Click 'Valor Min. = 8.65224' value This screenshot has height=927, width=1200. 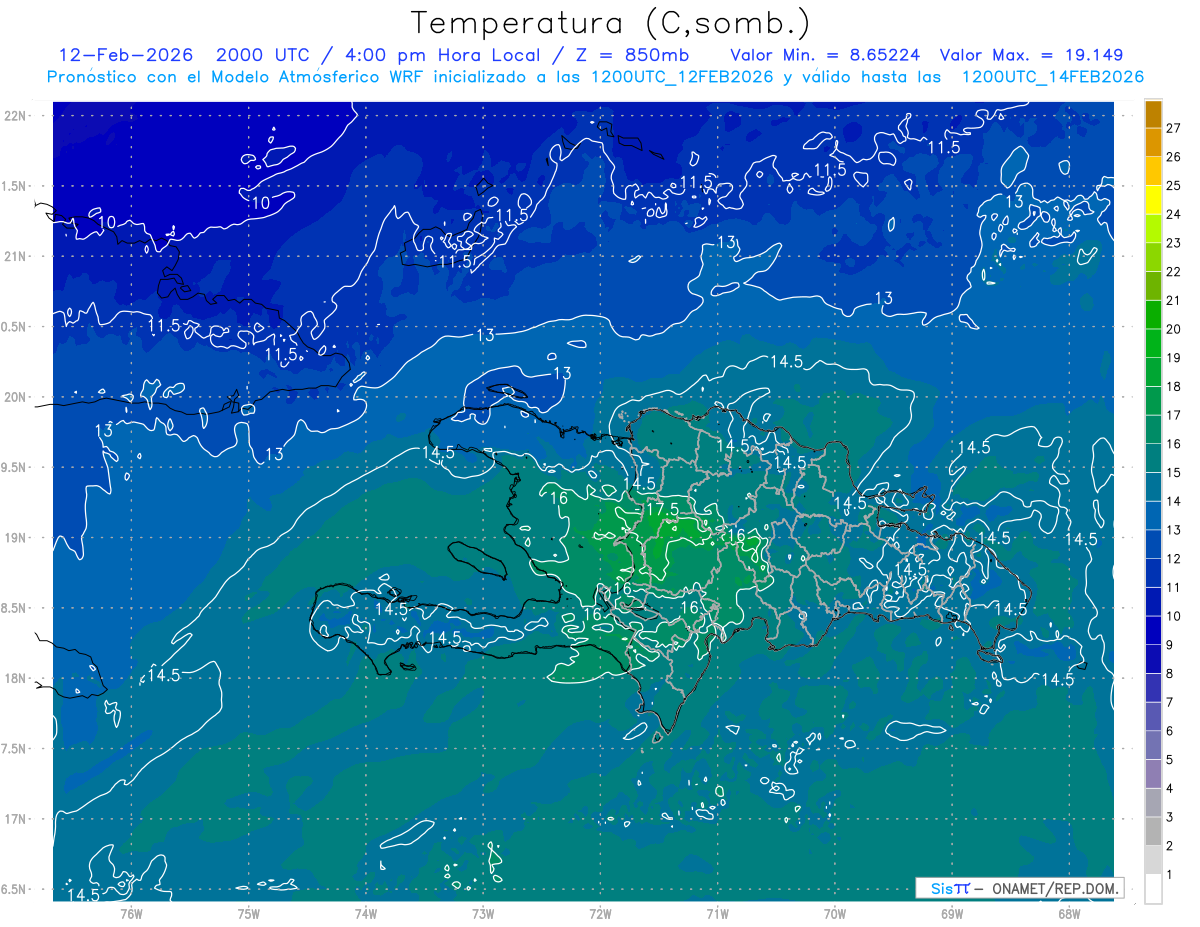point(825,55)
